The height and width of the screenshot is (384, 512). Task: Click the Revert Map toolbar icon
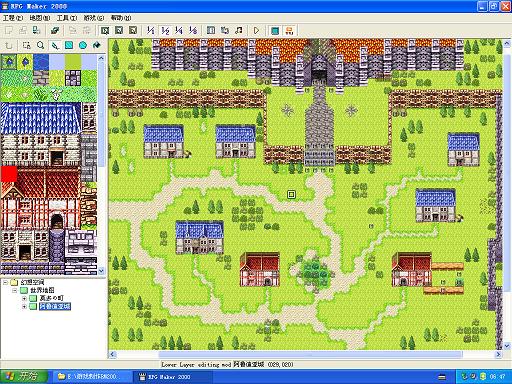pyautogui.click(x=86, y=31)
